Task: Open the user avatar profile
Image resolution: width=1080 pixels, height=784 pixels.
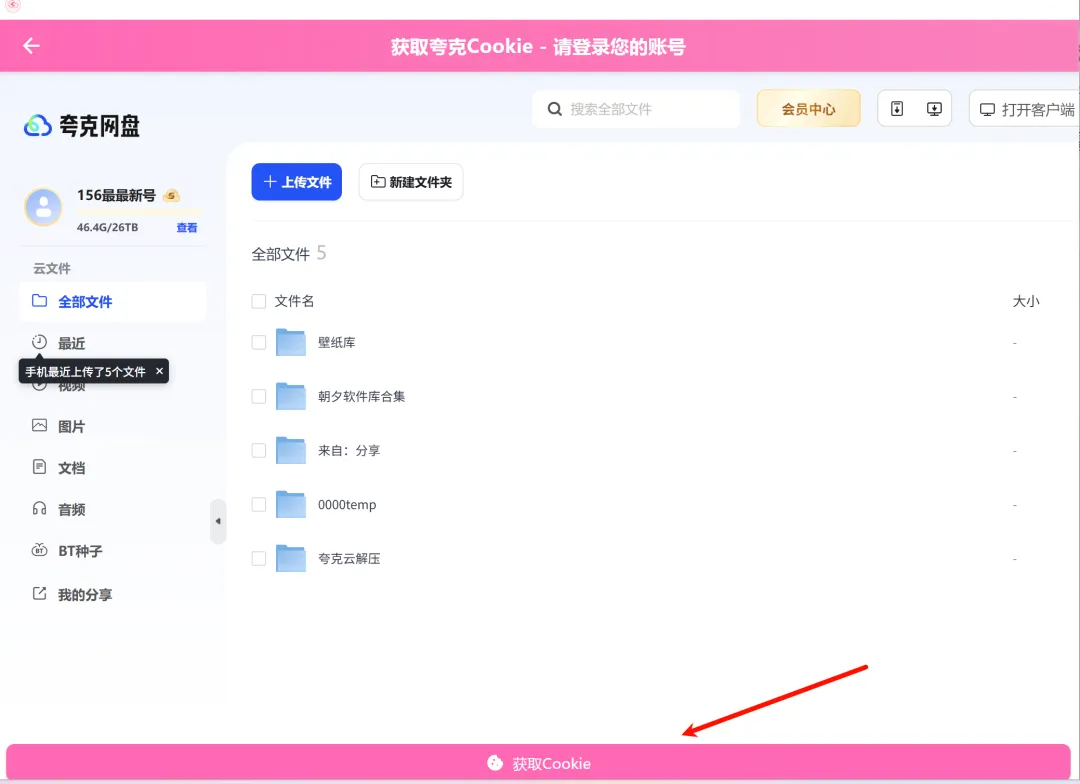Action: [43, 207]
